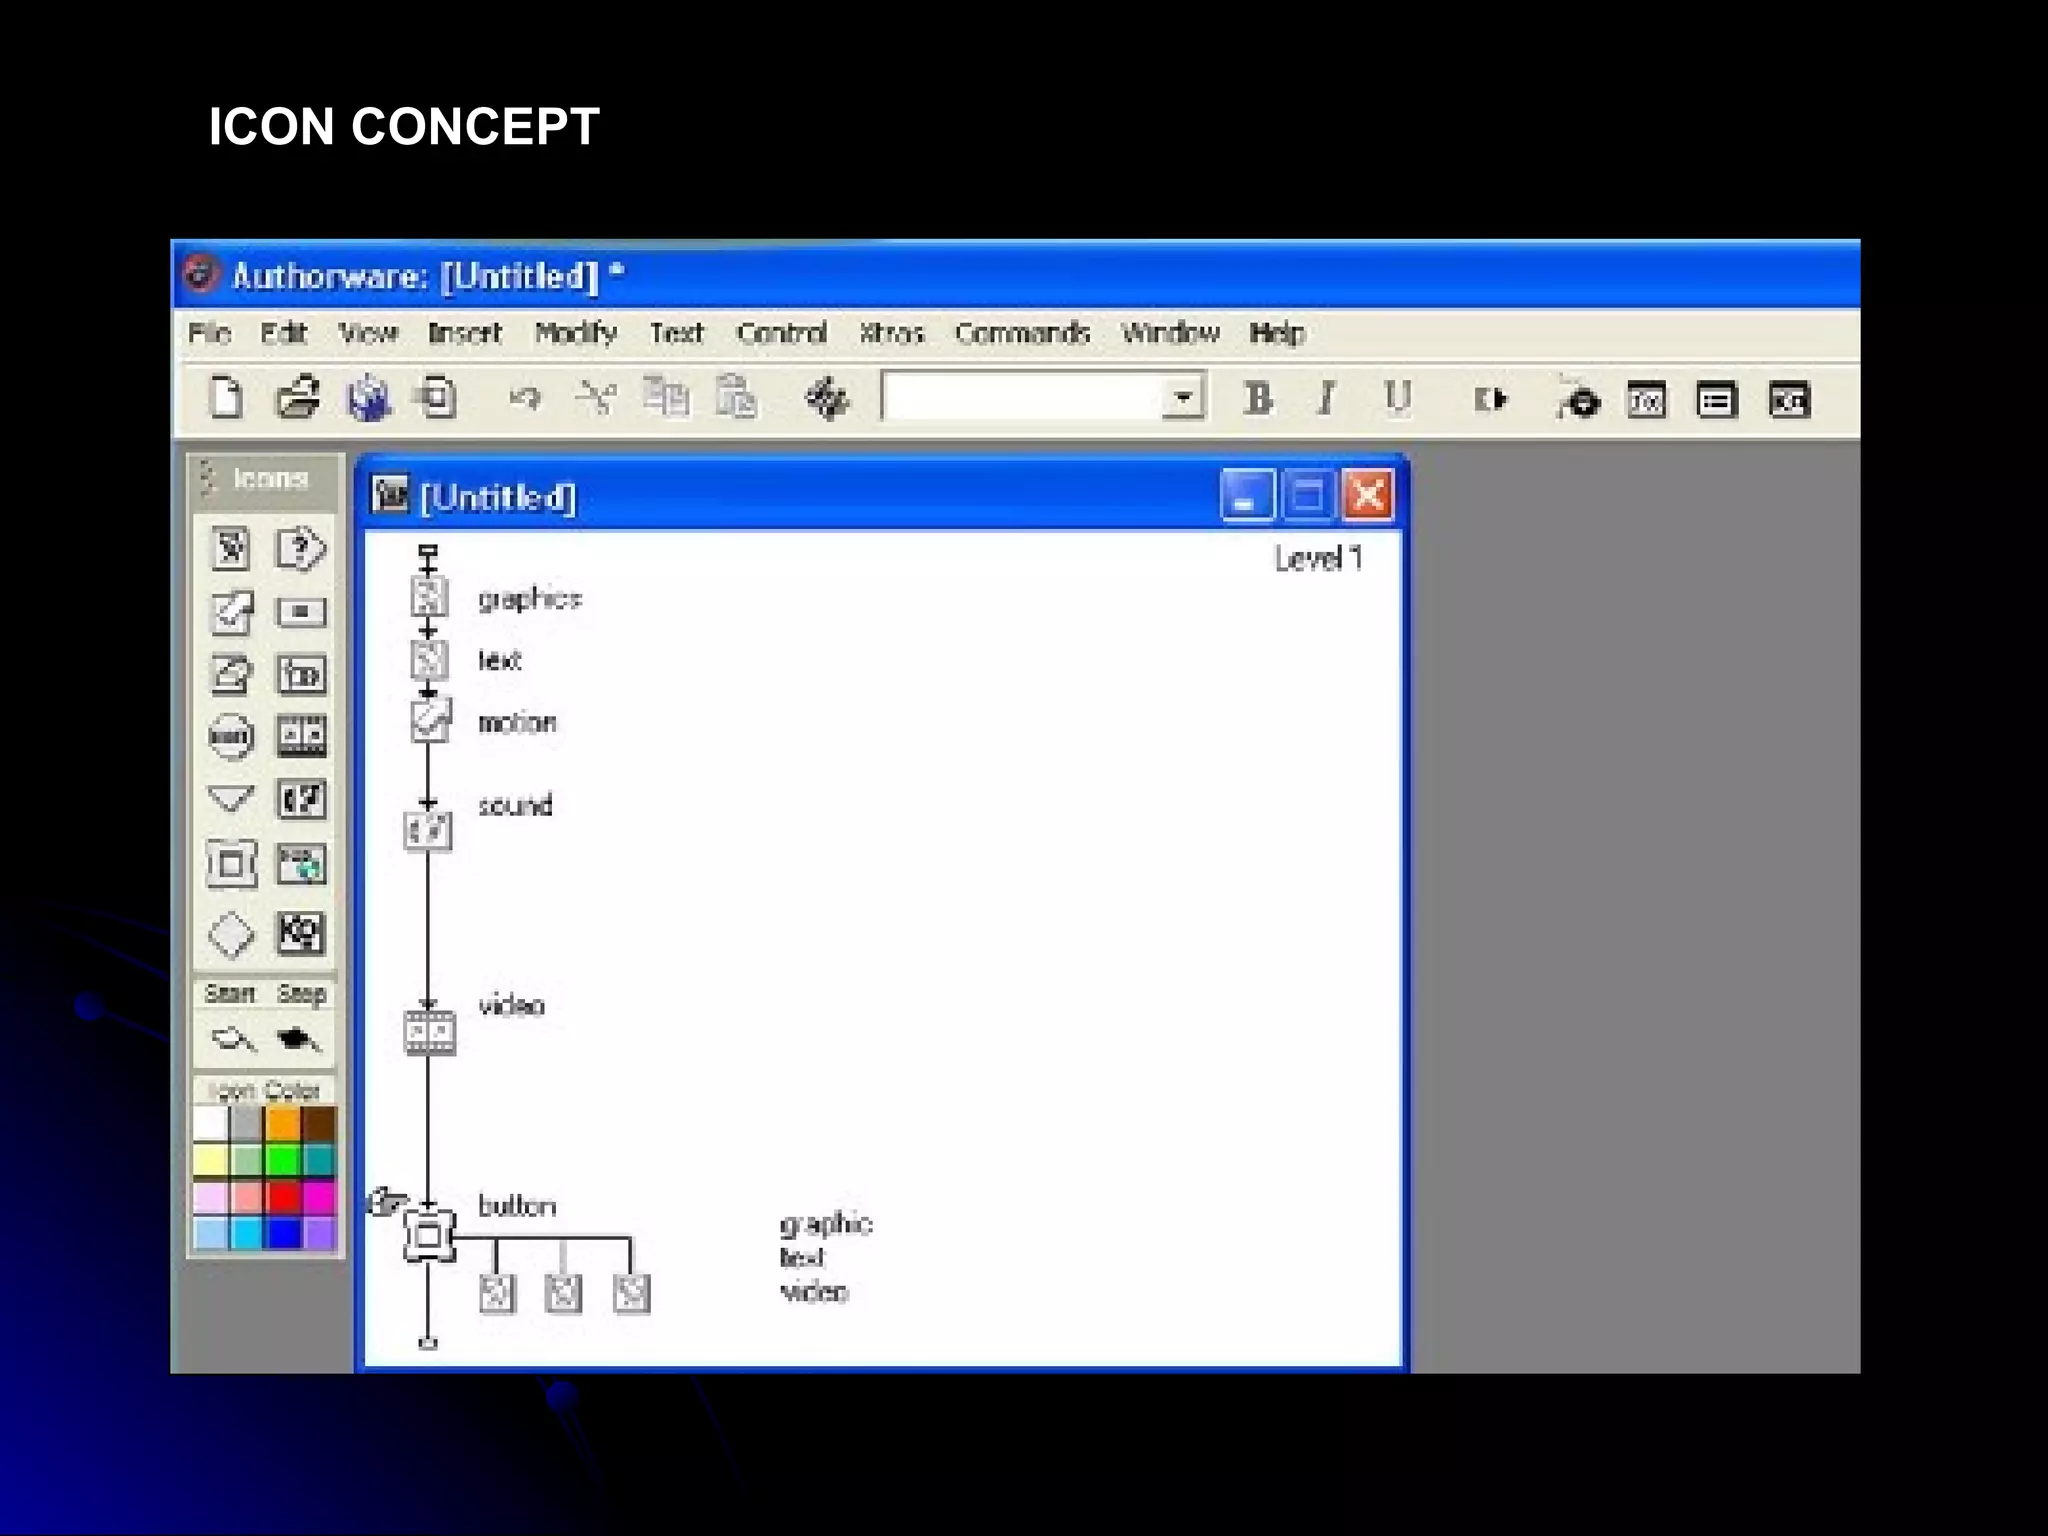Click the video icon on the flowline
Screen dimensions: 2048x1536
click(429, 1032)
